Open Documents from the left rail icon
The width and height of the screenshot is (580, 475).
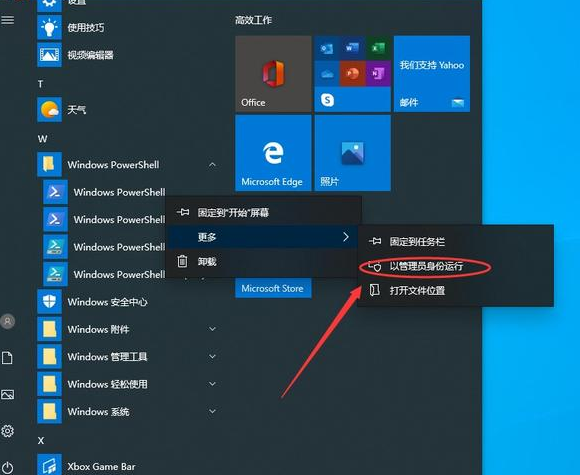(7, 358)
